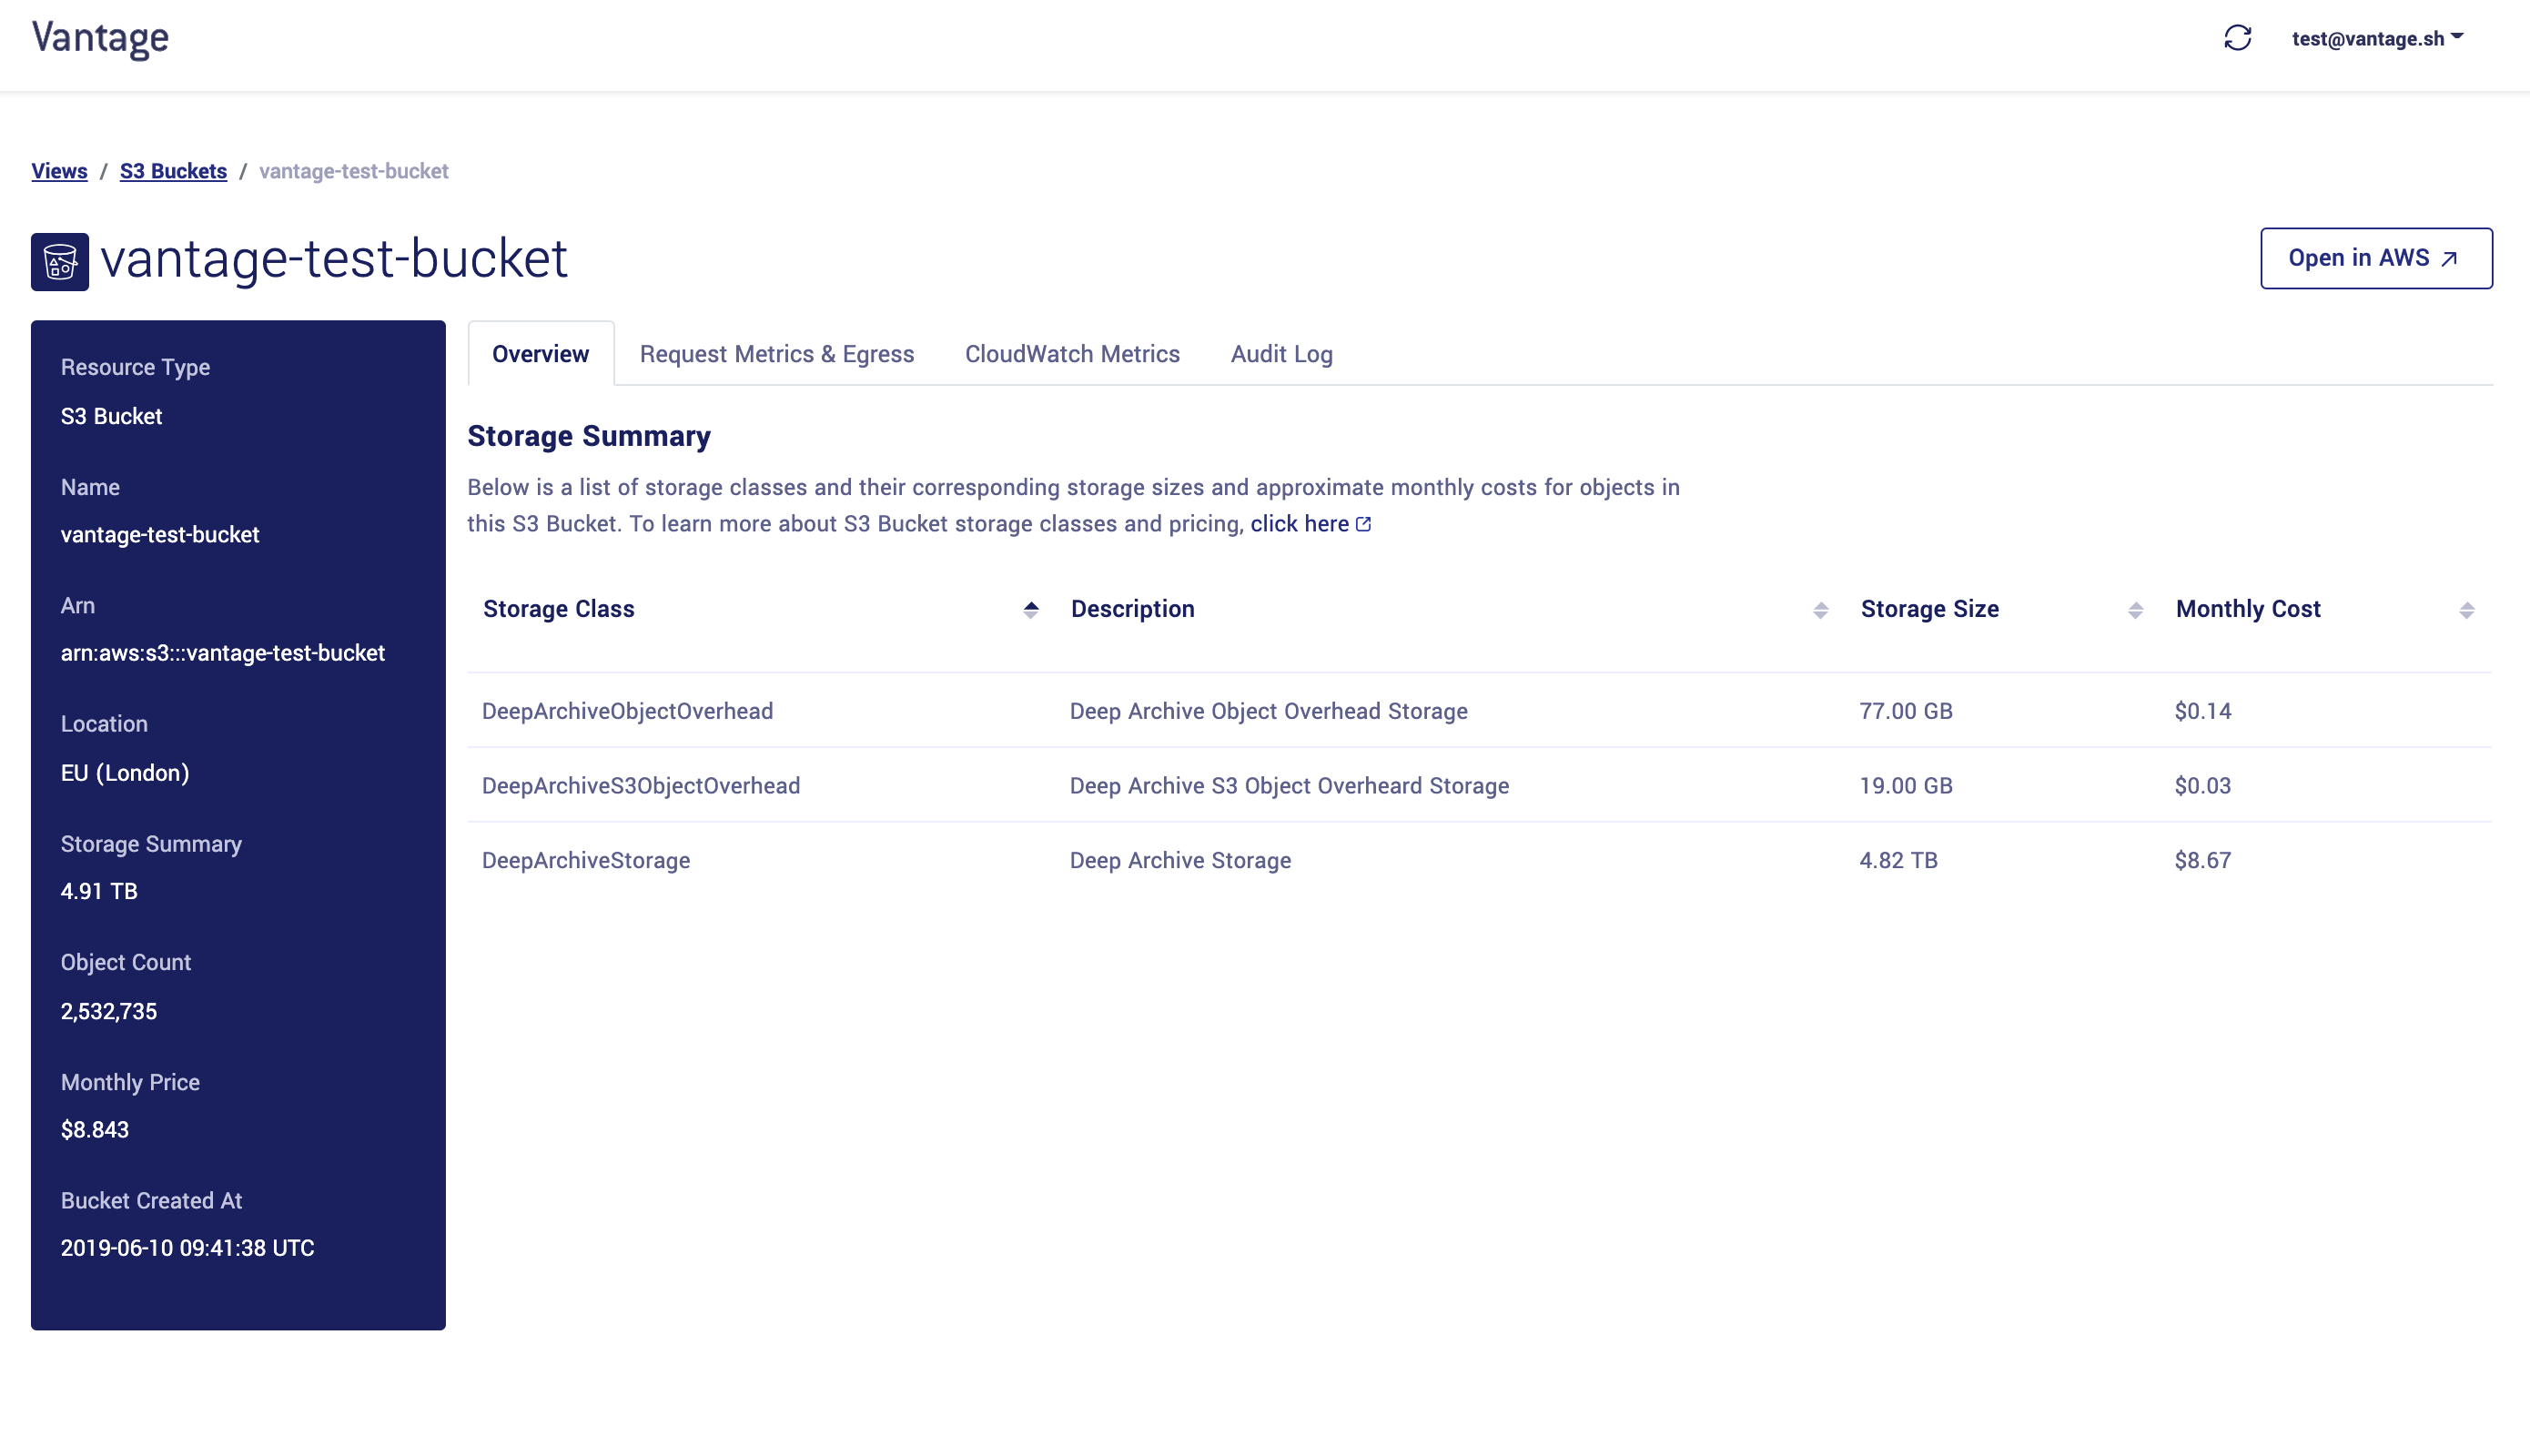Navigate to Views via the breadcrumb
Screen dimensions: 2530x1456
[59, 170]
